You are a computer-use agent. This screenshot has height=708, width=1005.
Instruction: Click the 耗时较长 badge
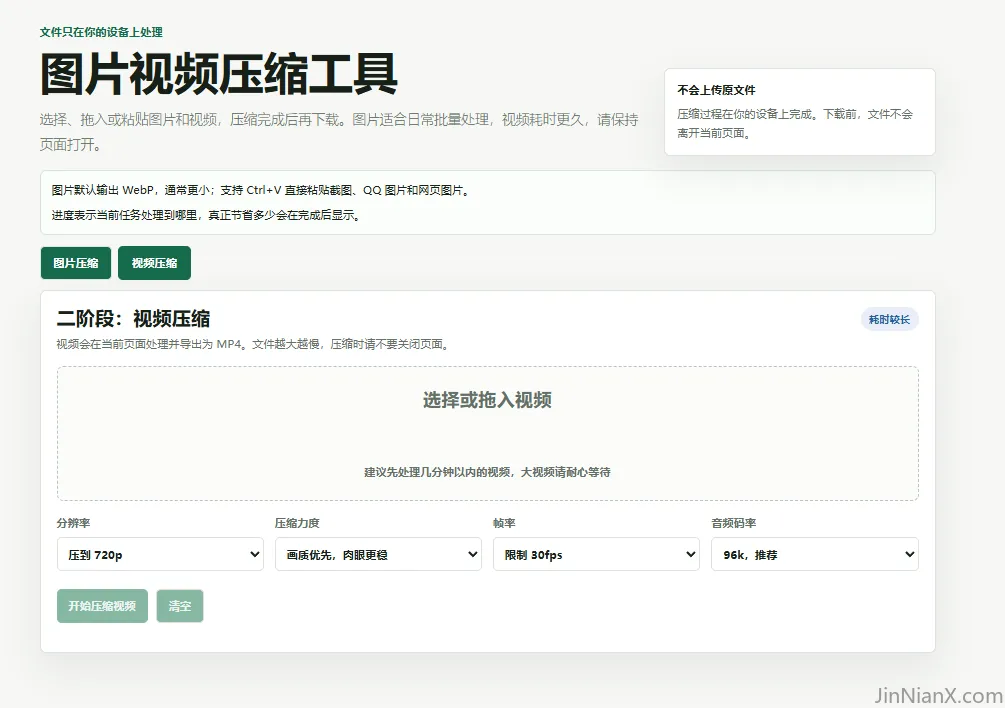coord(890,319)
